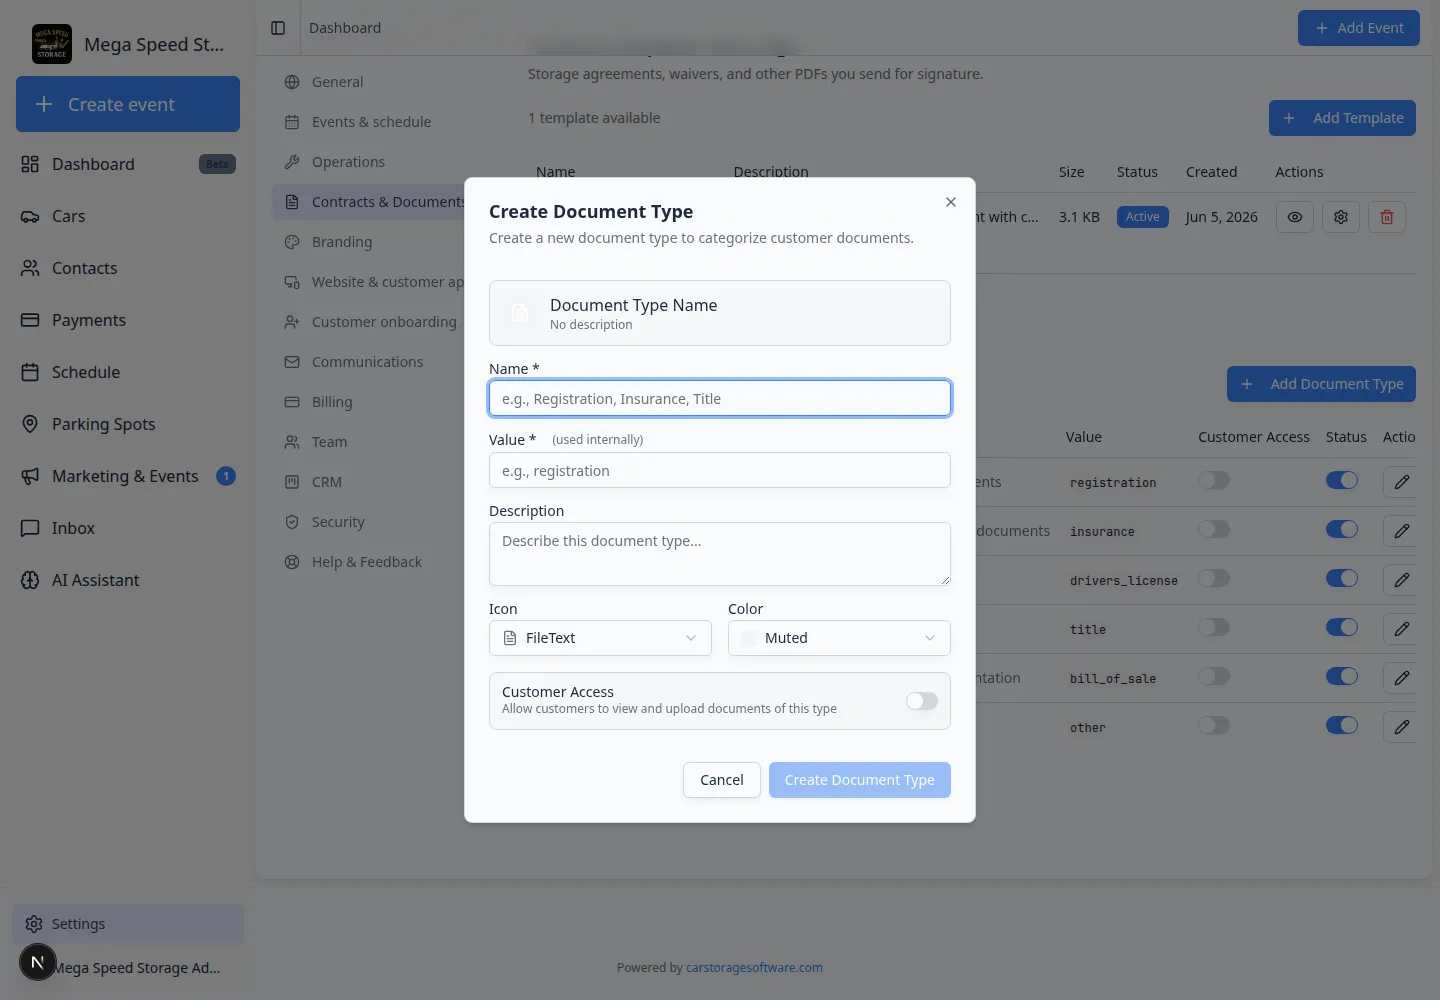Open Marketing & Events in the sidebar
Viewport: 1440px width, 1000px height.
(x=128, y=476)
